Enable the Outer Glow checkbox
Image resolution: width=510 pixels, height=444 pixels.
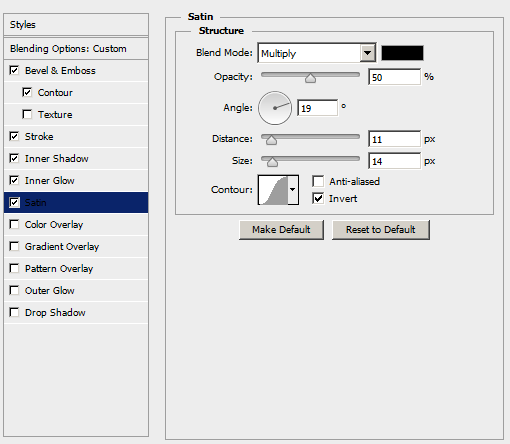click(14, 290)
